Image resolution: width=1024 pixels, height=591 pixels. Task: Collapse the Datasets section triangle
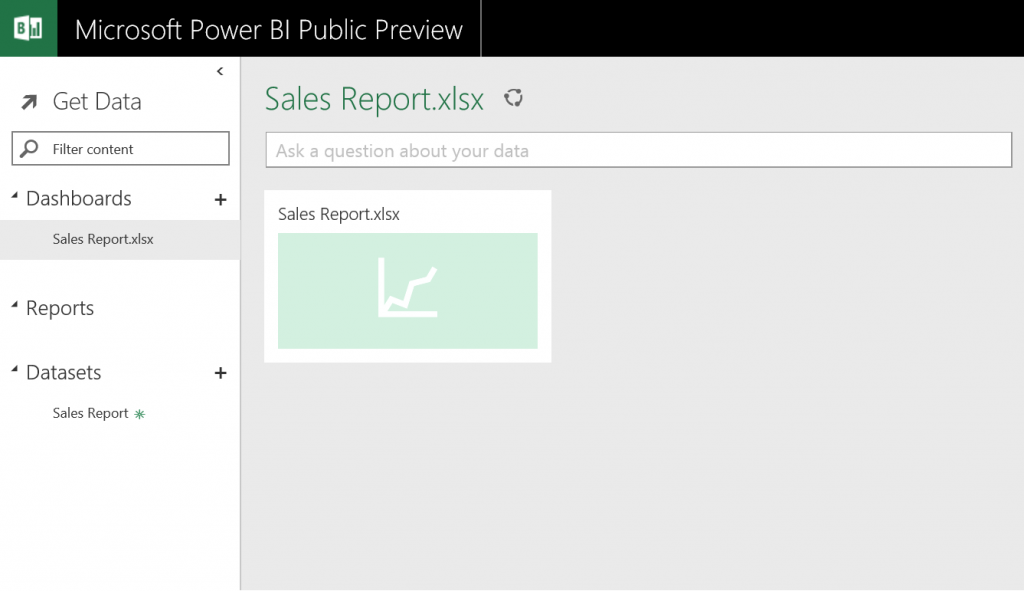[15, 370]
